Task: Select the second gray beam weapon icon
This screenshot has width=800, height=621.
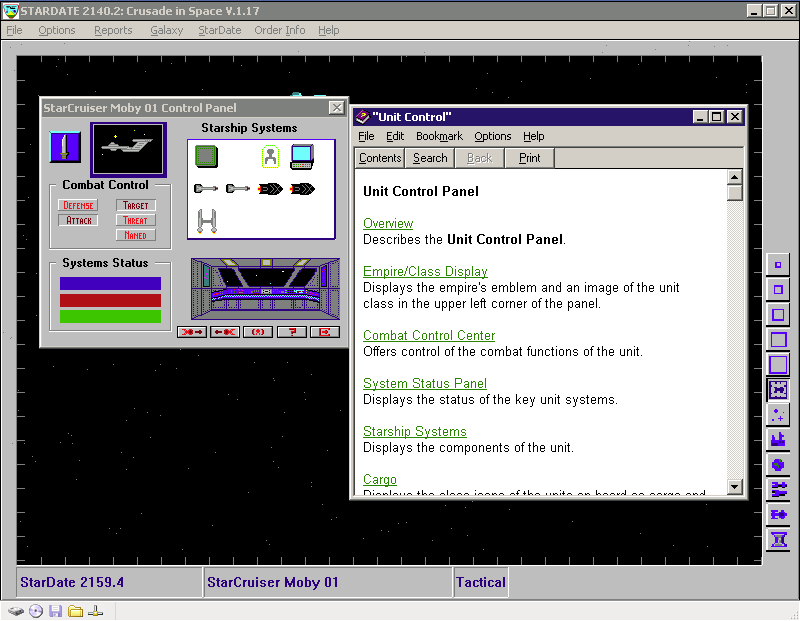Action: 238,189
